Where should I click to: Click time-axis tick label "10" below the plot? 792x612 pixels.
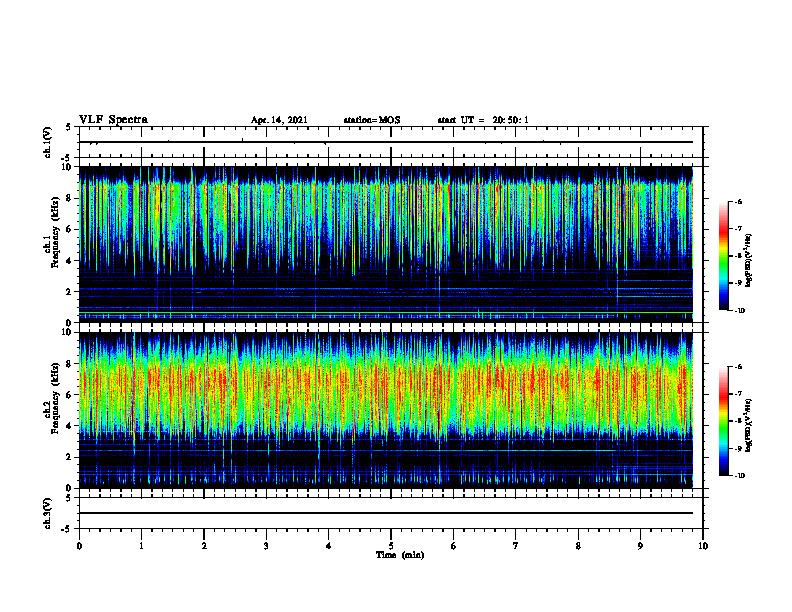click(703, 546)
